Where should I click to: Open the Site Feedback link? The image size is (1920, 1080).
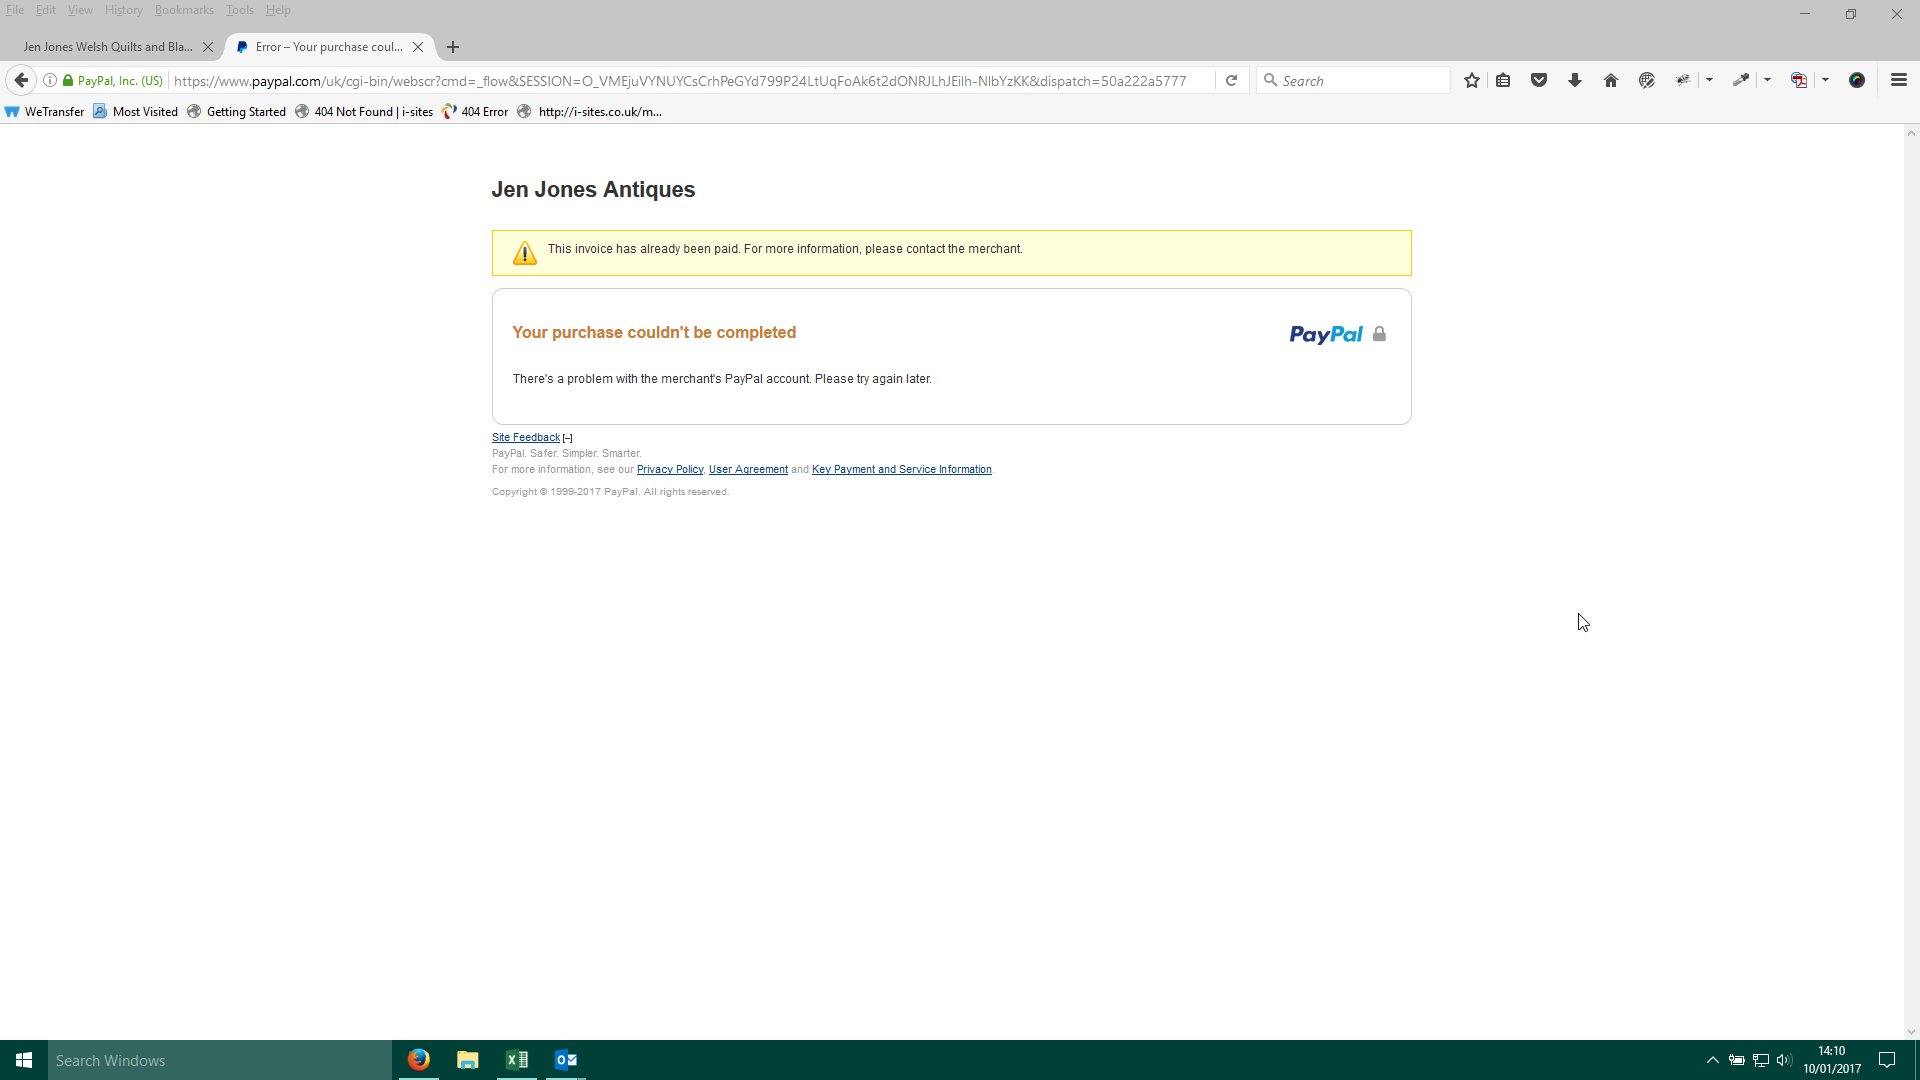click(x=526, y=437)
